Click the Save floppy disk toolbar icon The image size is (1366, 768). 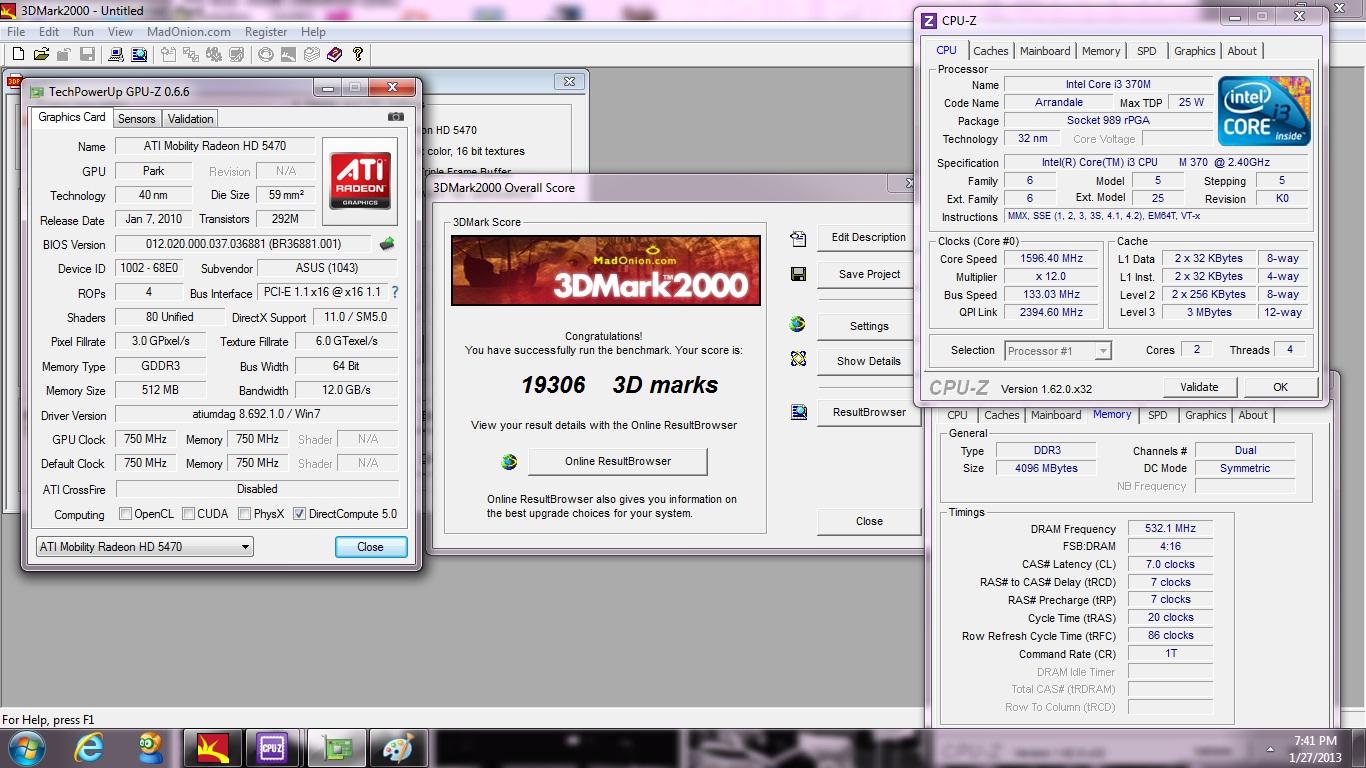[x=87, y=54]
